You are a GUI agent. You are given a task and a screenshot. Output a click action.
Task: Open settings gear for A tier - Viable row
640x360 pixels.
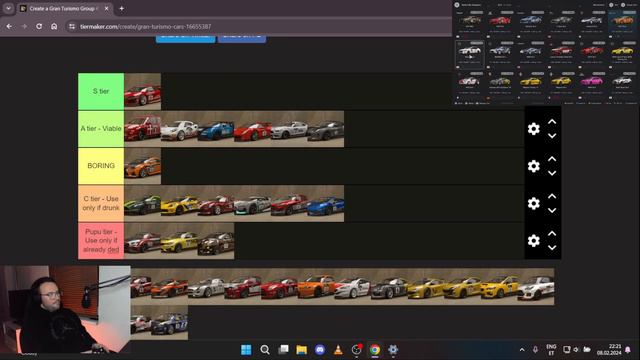pyautogui.click(x=533, y=129)
